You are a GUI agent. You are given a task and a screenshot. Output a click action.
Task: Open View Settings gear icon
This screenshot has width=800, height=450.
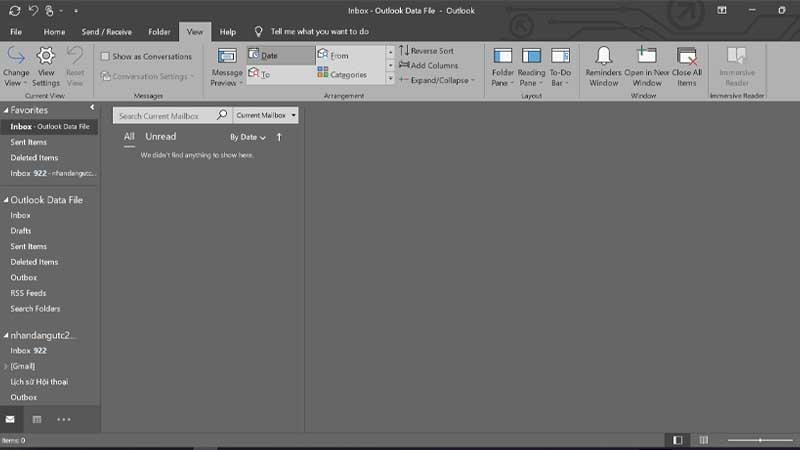pyautogui.click(x=45, y=56)
